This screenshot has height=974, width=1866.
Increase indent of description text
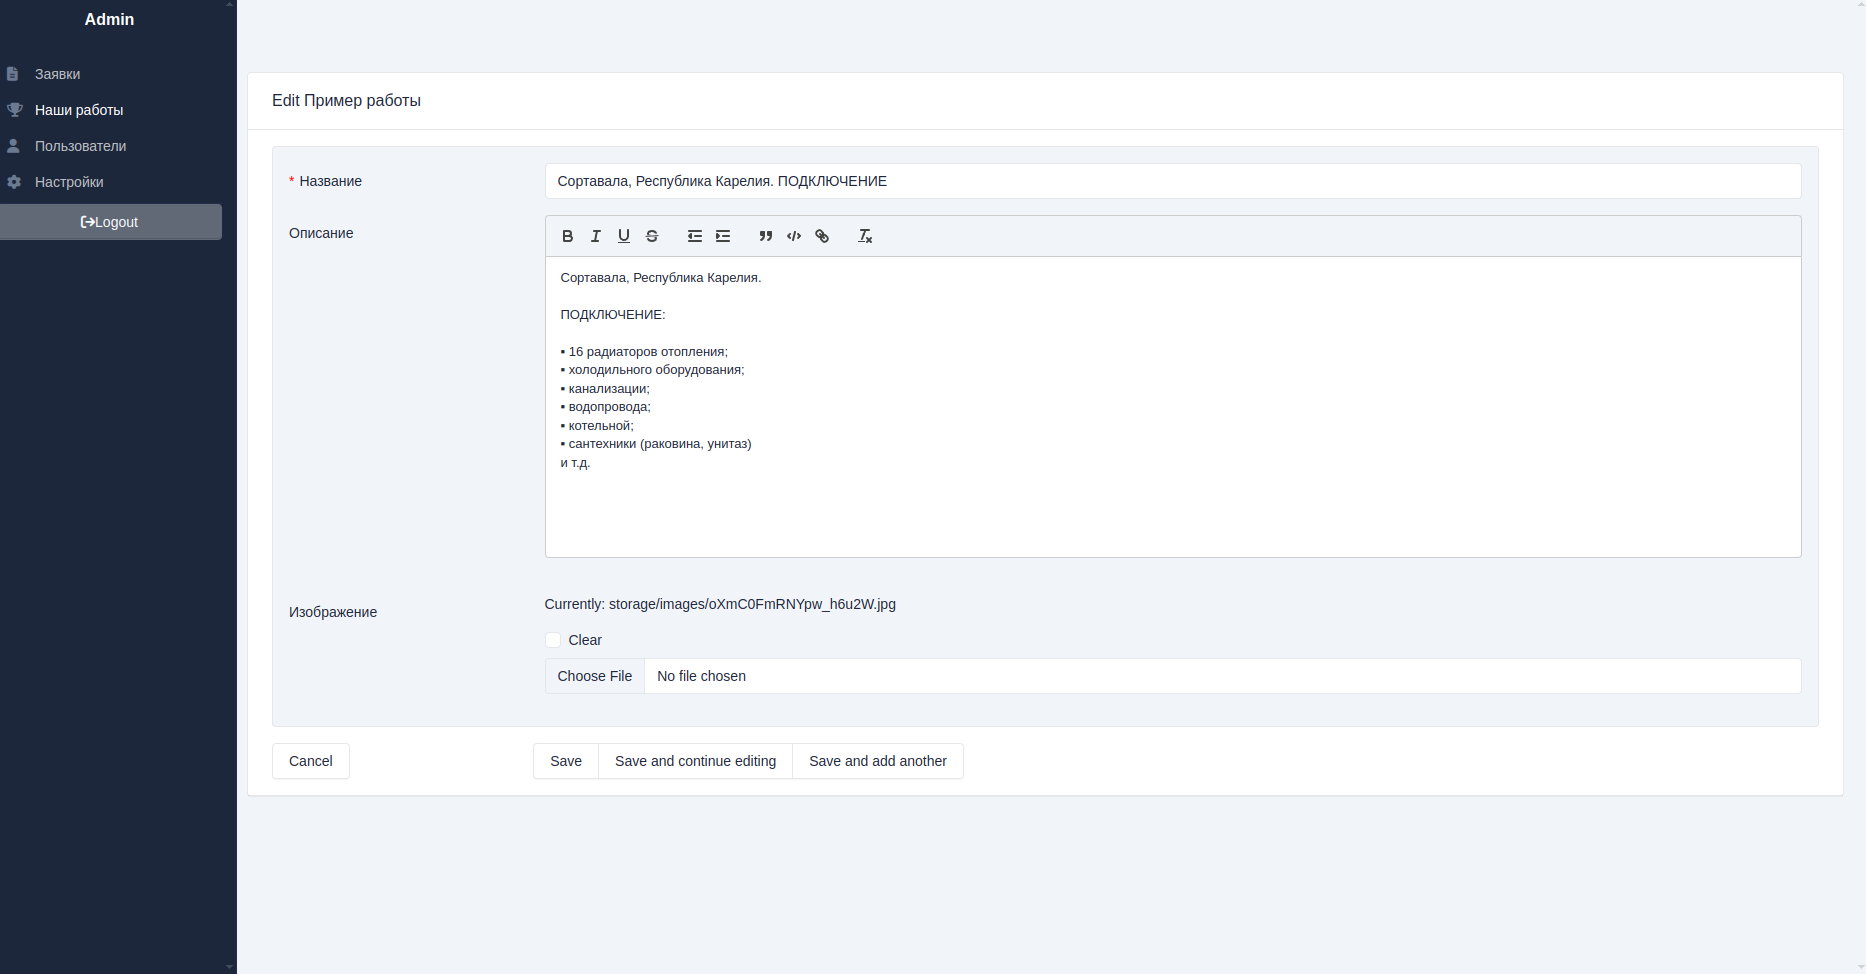pyautogui.click(x=723, y=236)
